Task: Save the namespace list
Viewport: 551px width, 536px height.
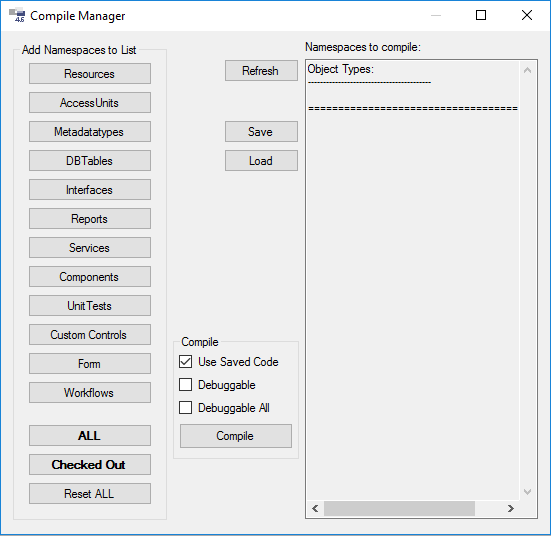Action: click(261, 131)
